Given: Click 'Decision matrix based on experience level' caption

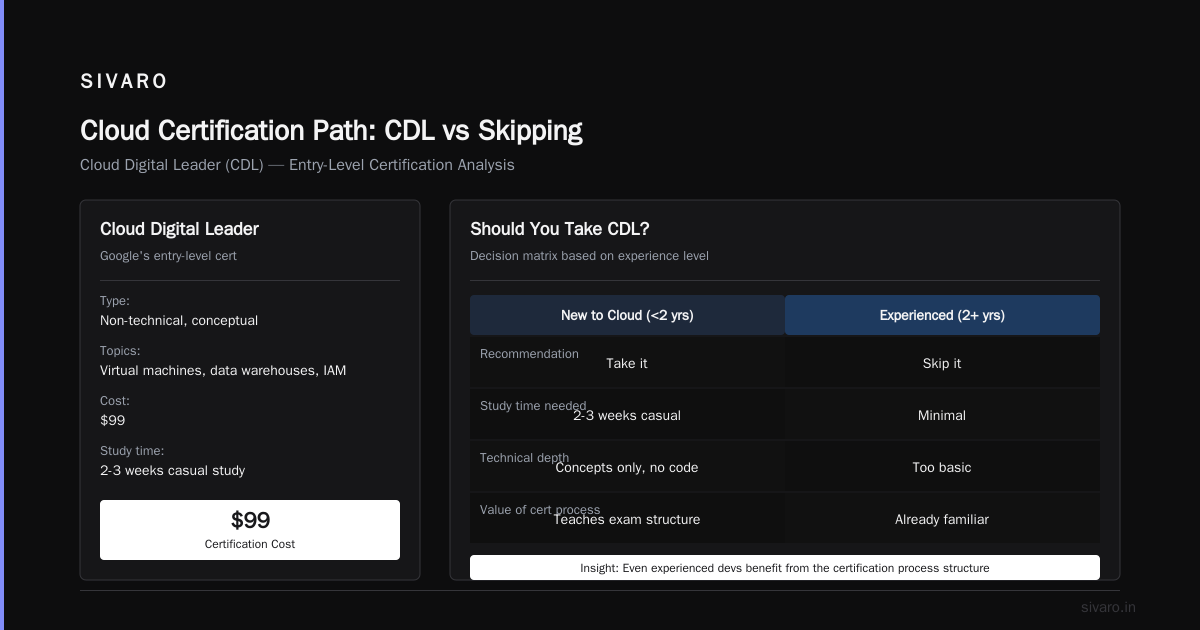Looking at the screenshot, I should click(589, 256).
